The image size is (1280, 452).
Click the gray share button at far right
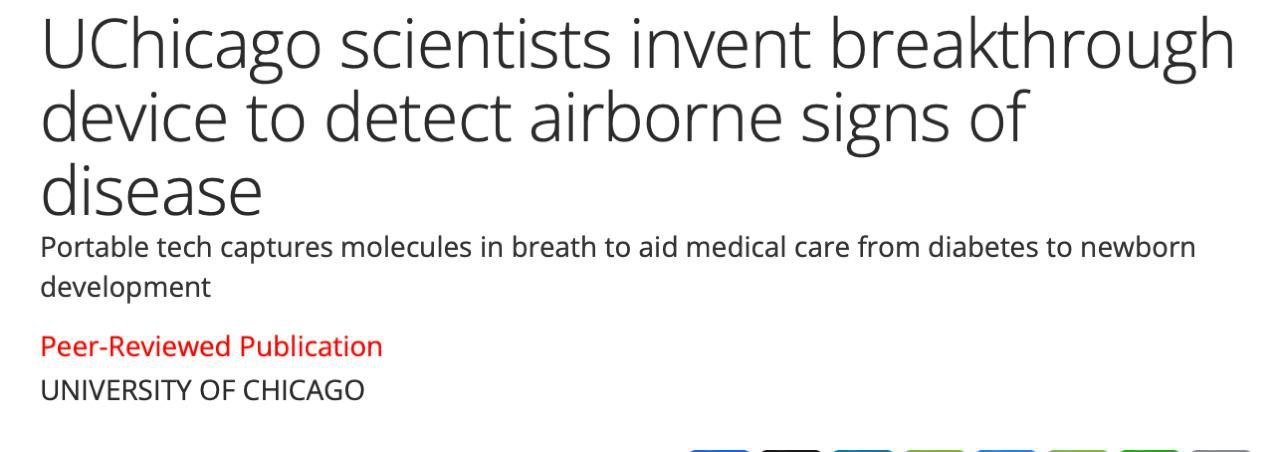1222,450
